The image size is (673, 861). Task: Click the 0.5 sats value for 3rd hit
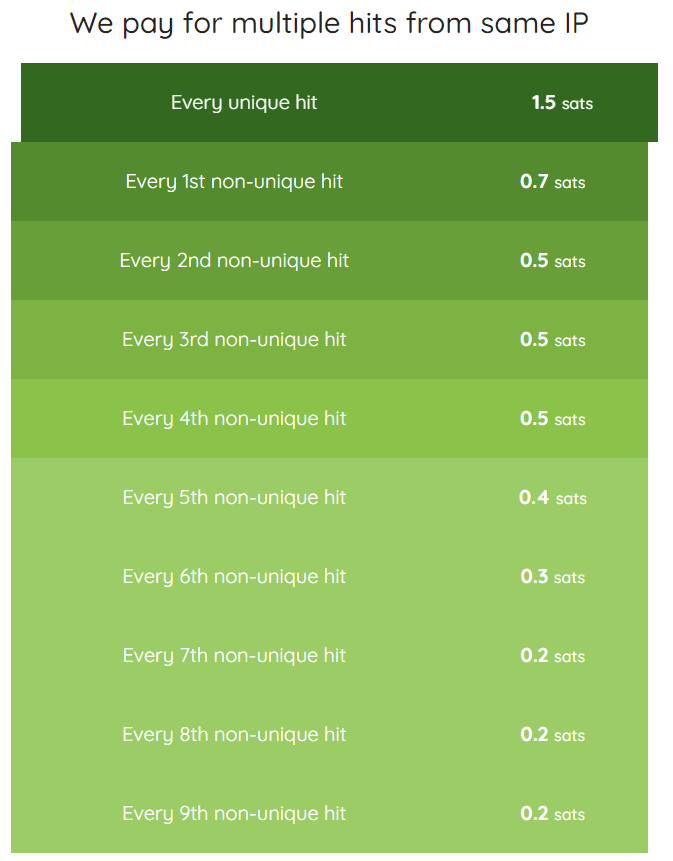552,340
